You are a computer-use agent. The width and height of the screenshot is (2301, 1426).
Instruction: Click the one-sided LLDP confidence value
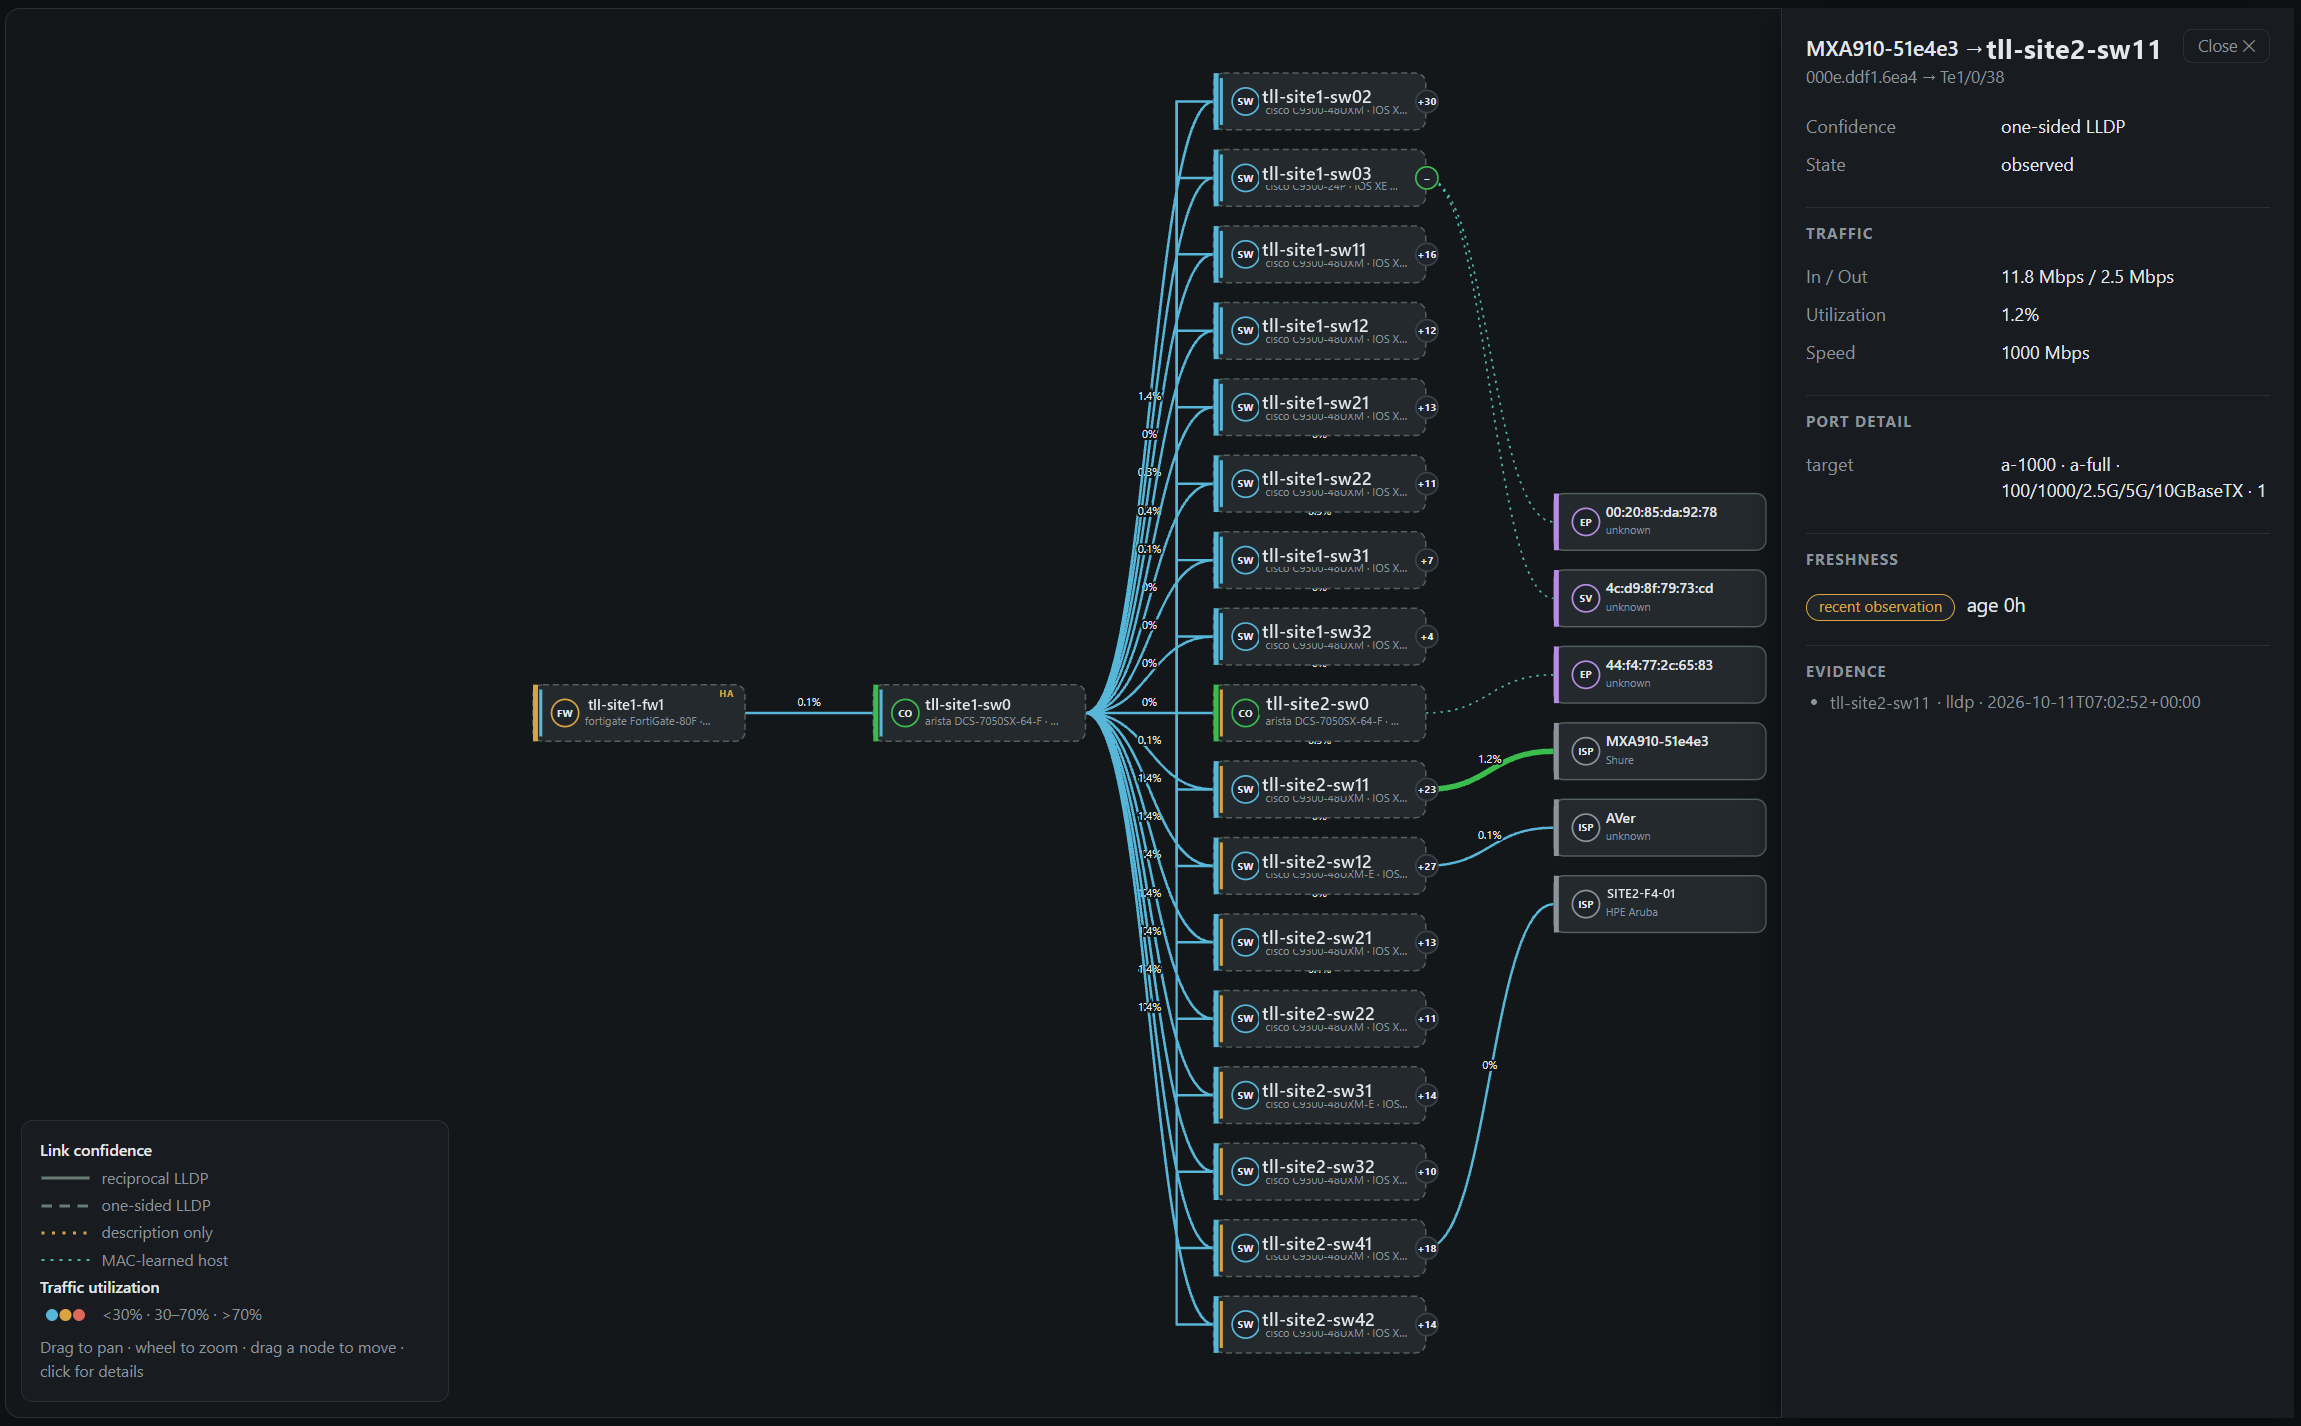click(x=2063, y=127)
